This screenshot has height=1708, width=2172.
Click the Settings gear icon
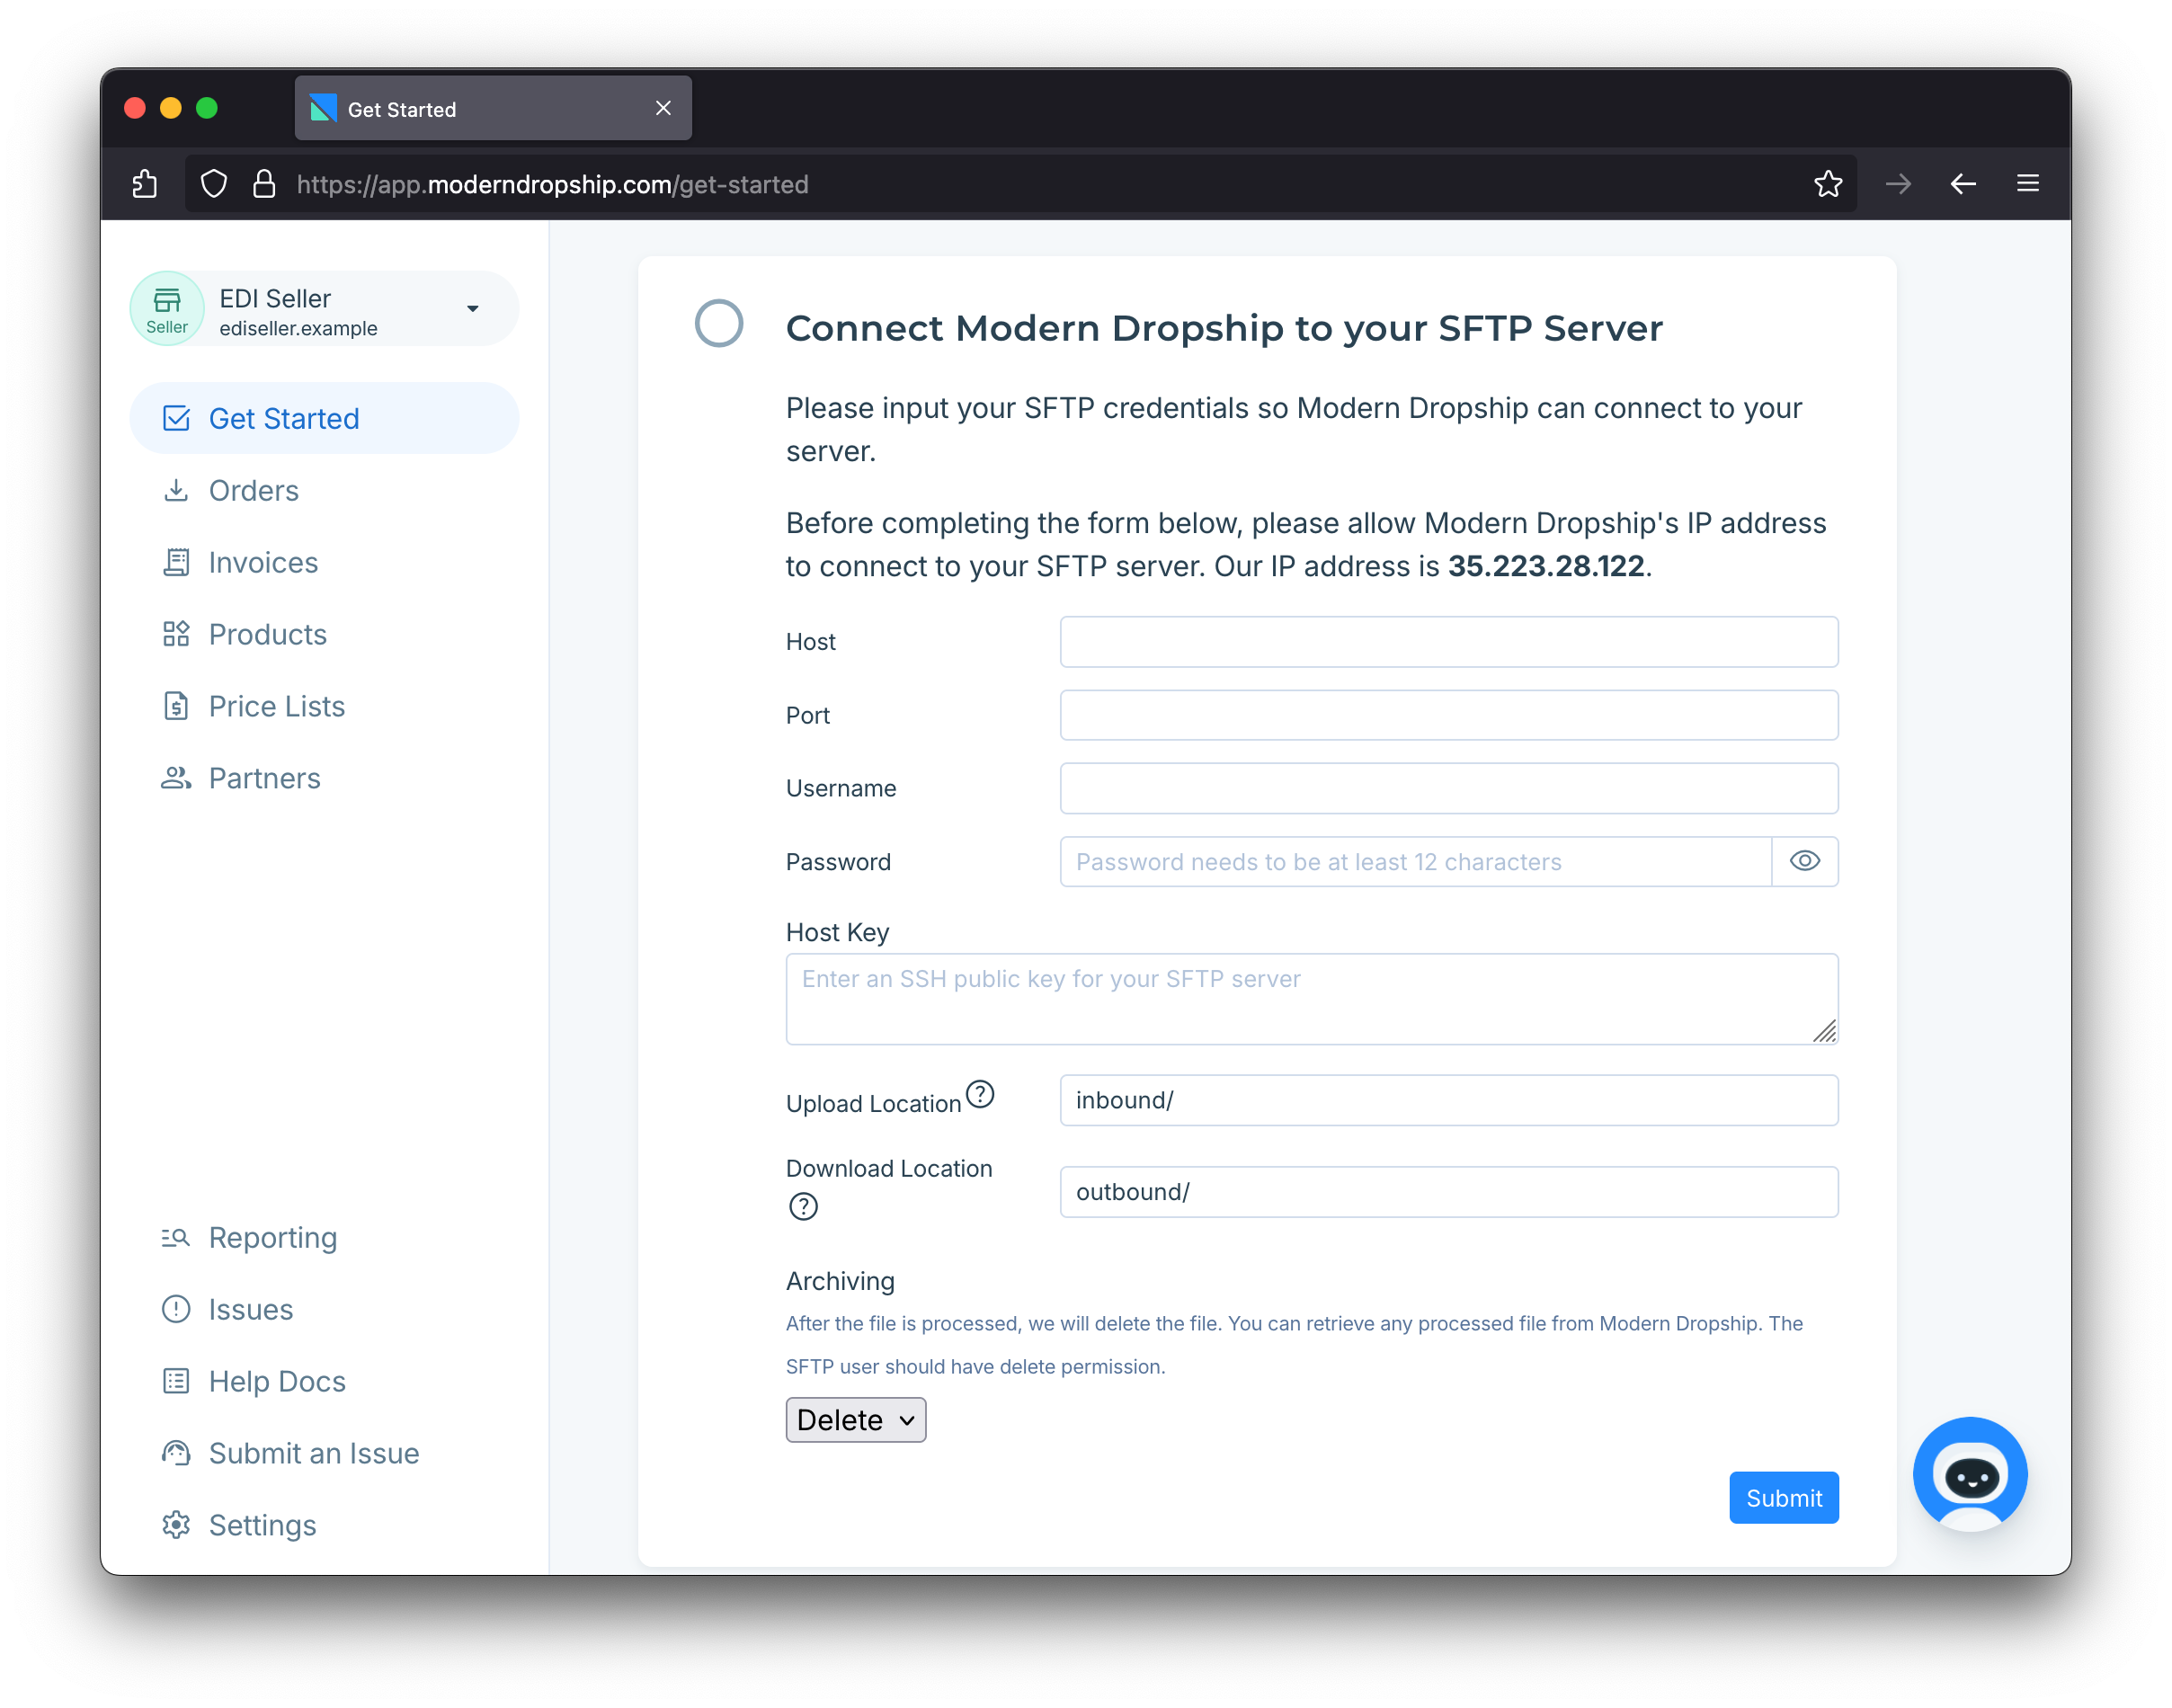[176, 1526]
